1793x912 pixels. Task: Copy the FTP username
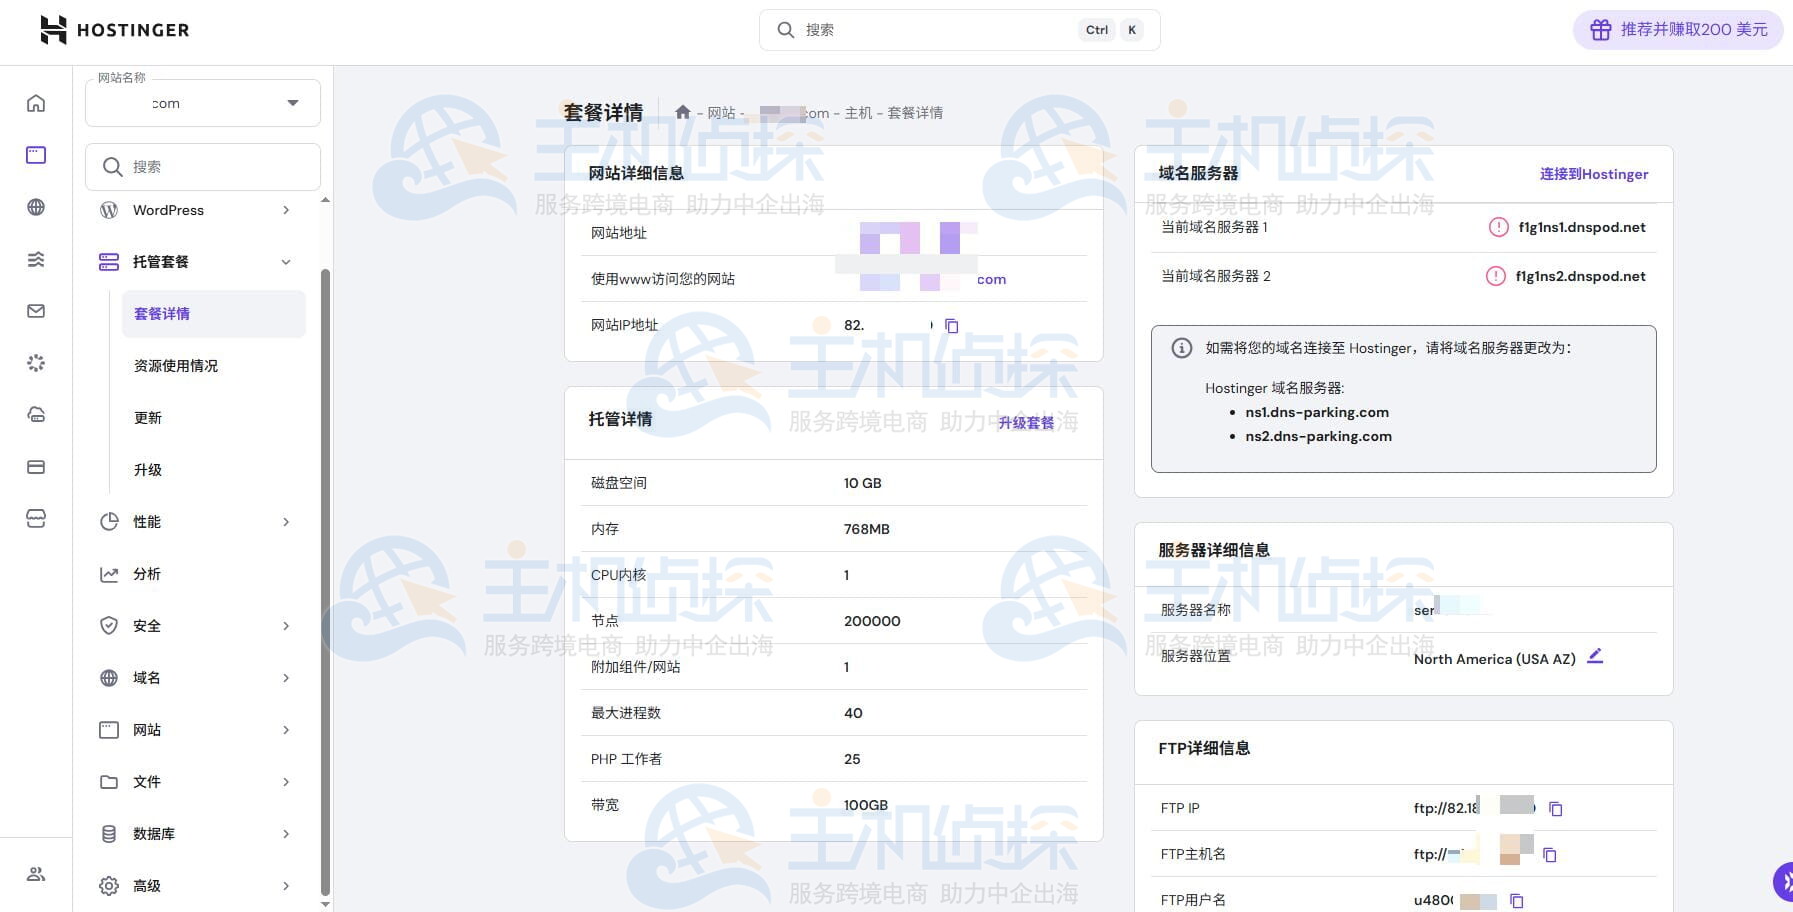click(1516, 901)
